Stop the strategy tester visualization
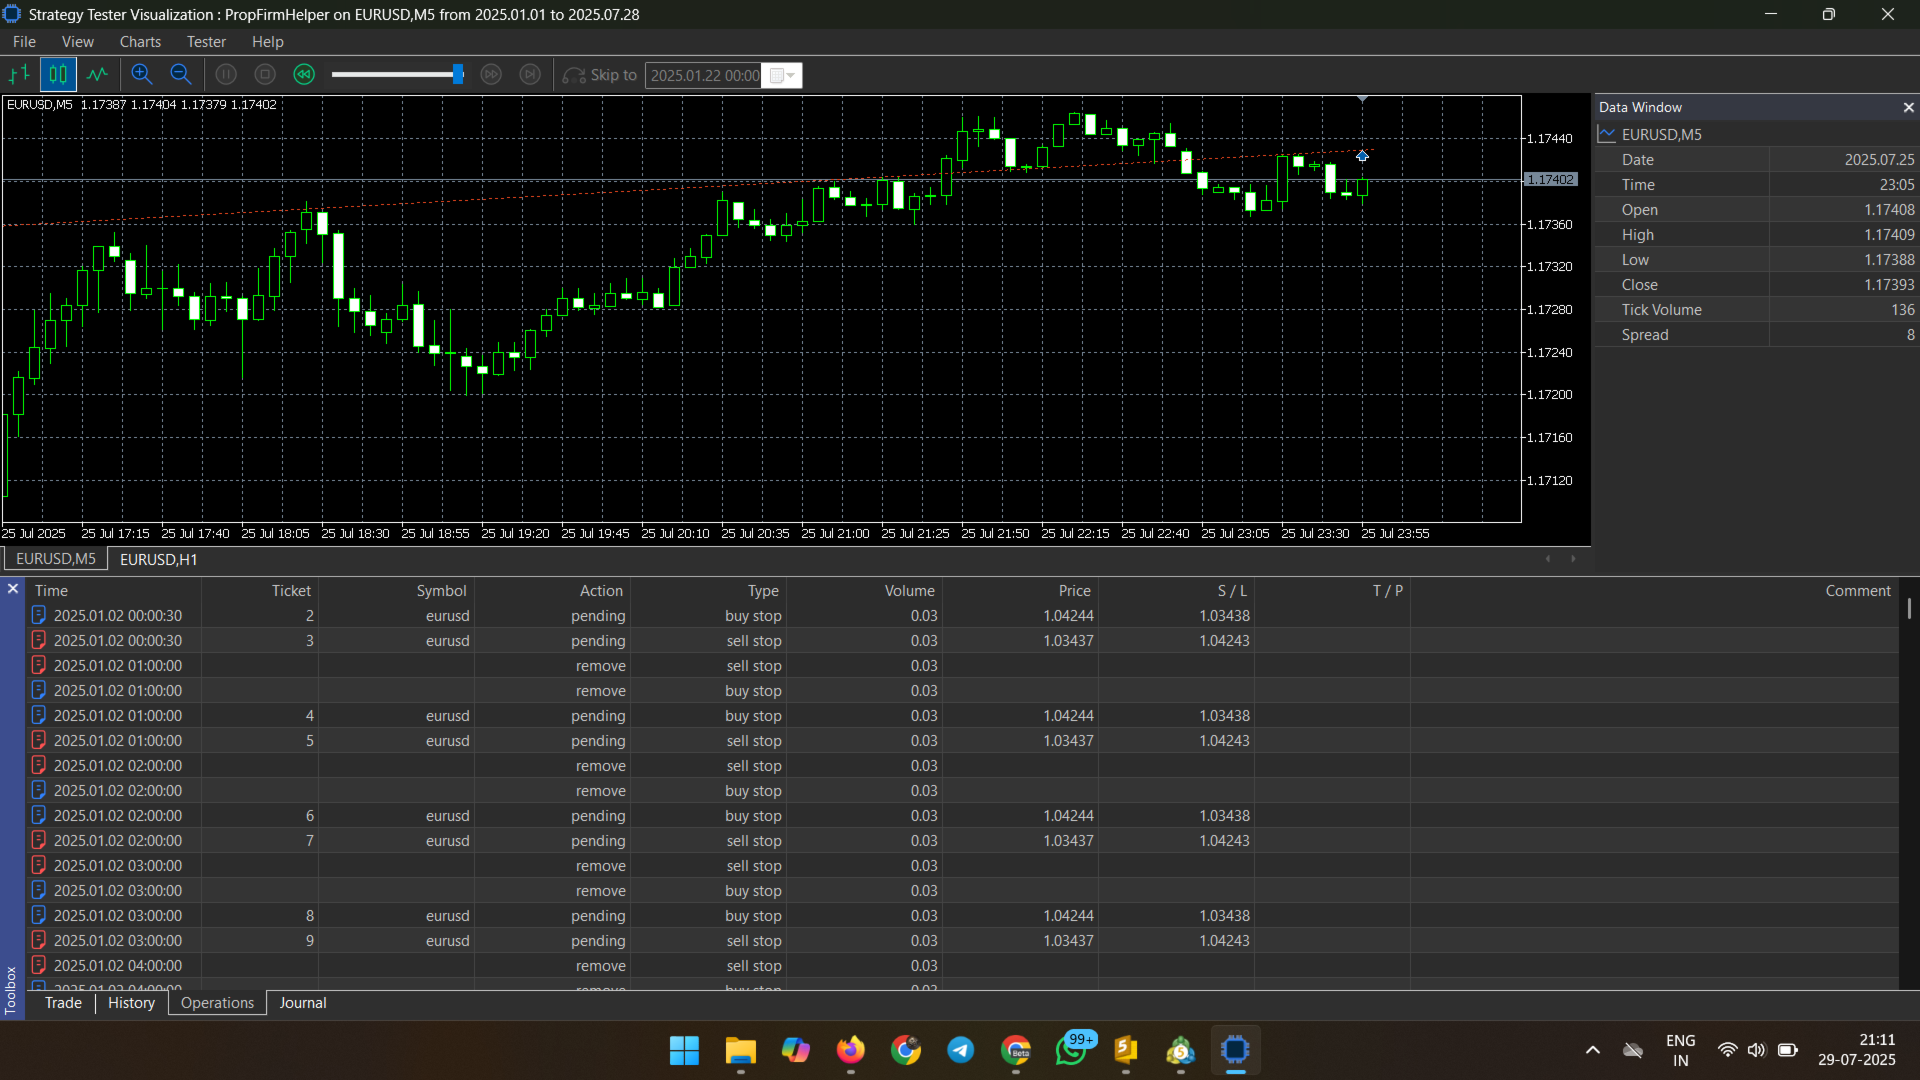The width and height of the screenshot is (1920, 1080). click(265, 74)
